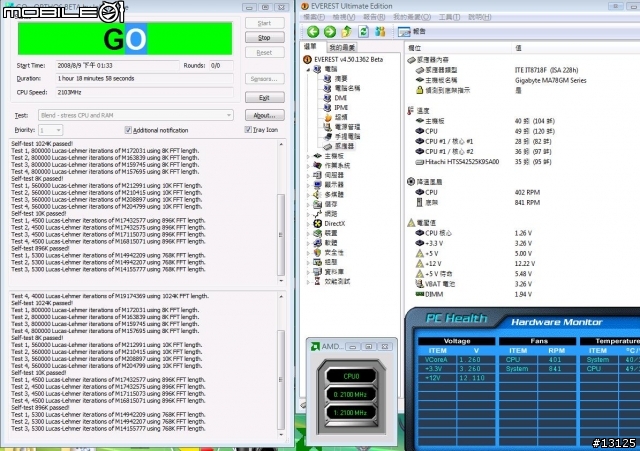
Task: Expand the 儲存 storage node
Action: tap(309, 204)
